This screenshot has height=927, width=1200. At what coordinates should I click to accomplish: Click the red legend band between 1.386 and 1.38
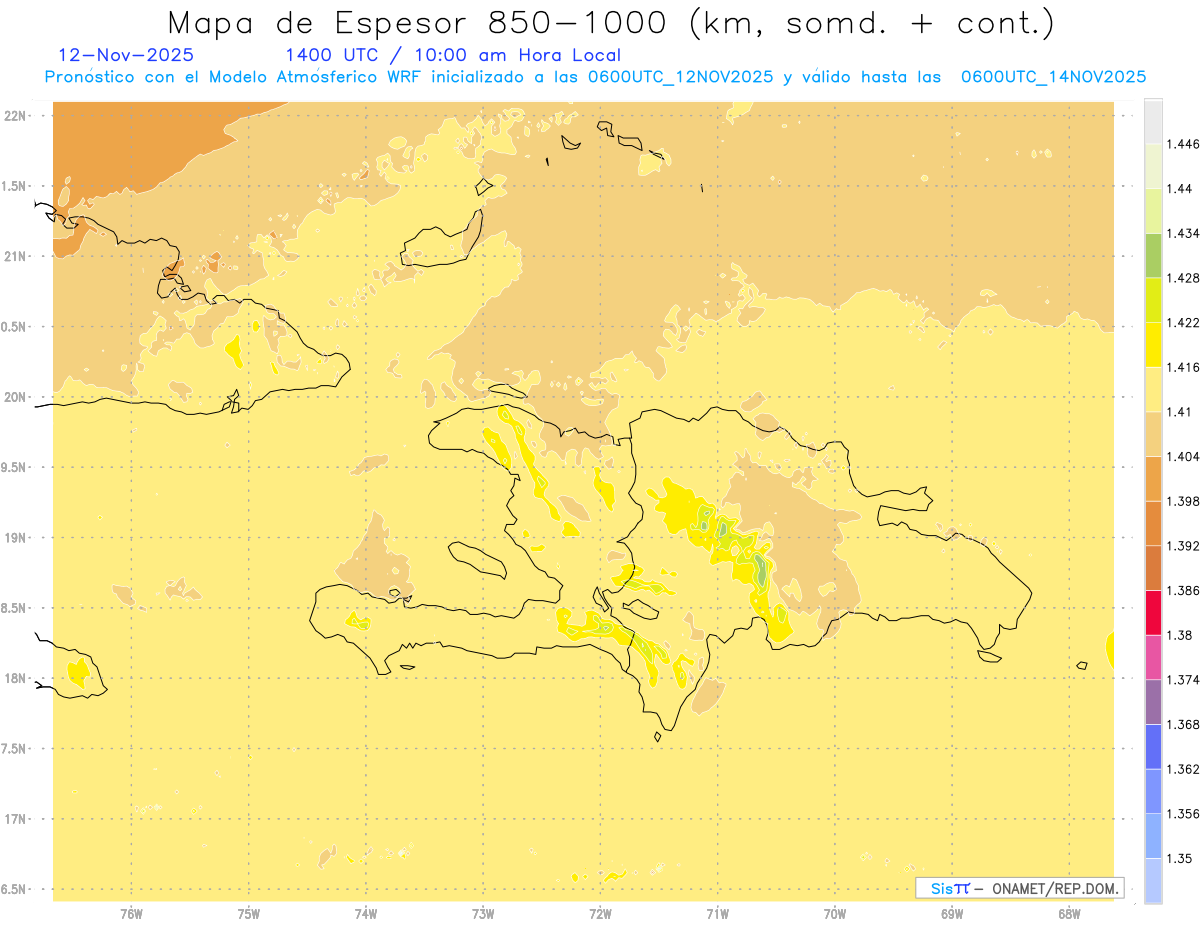click(x=1153, y=612)
